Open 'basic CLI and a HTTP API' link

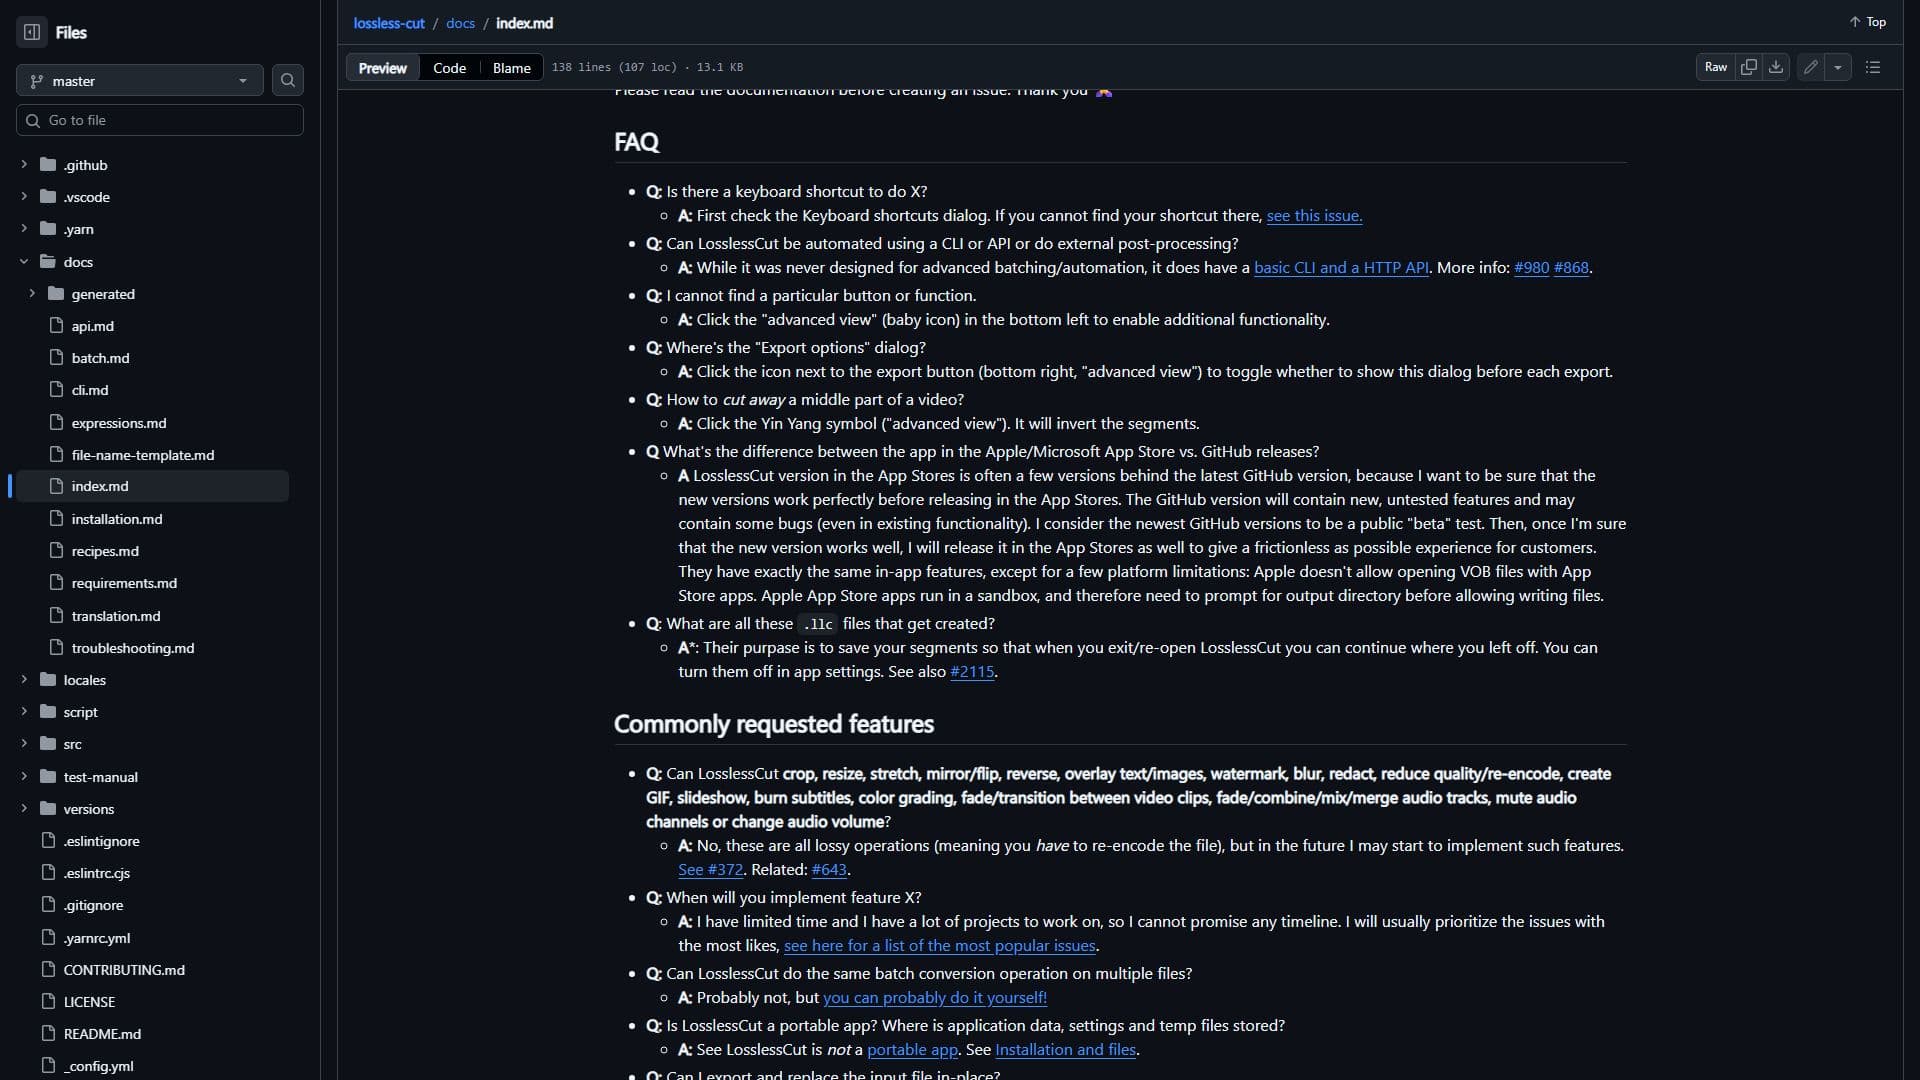[1341, 267]
